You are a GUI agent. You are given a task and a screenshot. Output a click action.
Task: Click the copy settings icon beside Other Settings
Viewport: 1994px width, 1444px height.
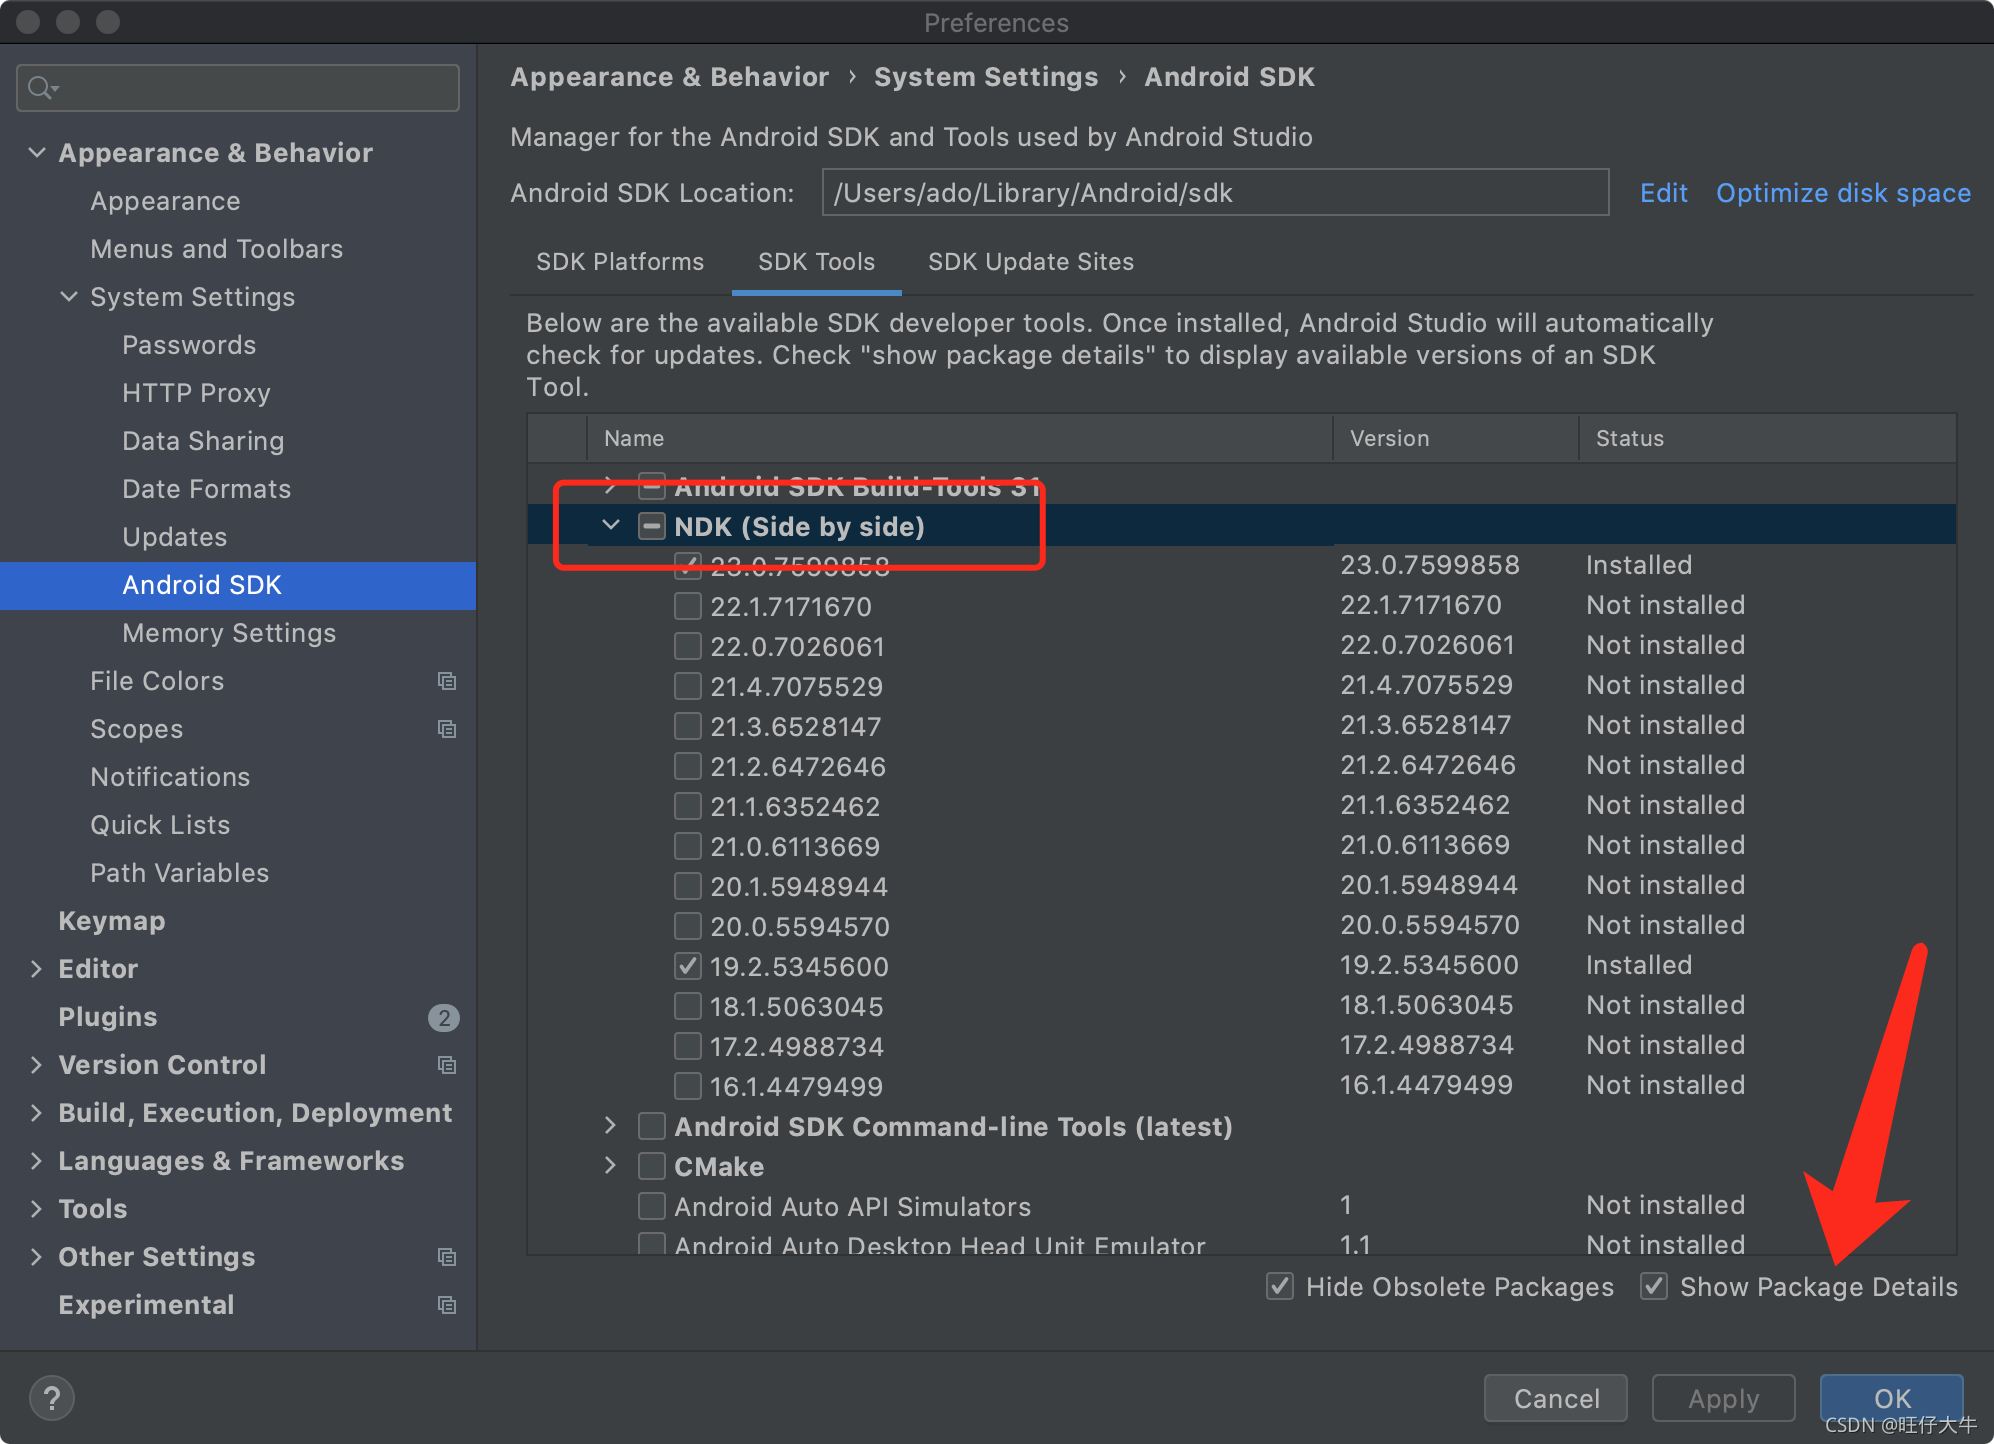tap(447, 1257)
